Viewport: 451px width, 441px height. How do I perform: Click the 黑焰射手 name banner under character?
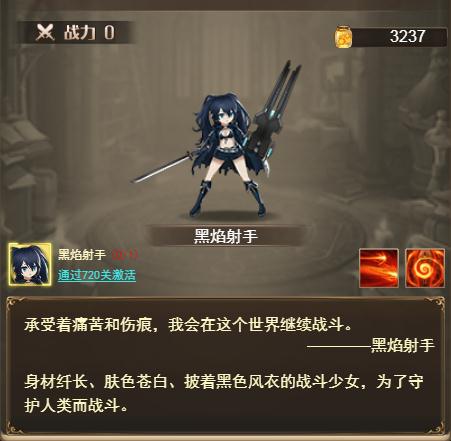point(226,236)
